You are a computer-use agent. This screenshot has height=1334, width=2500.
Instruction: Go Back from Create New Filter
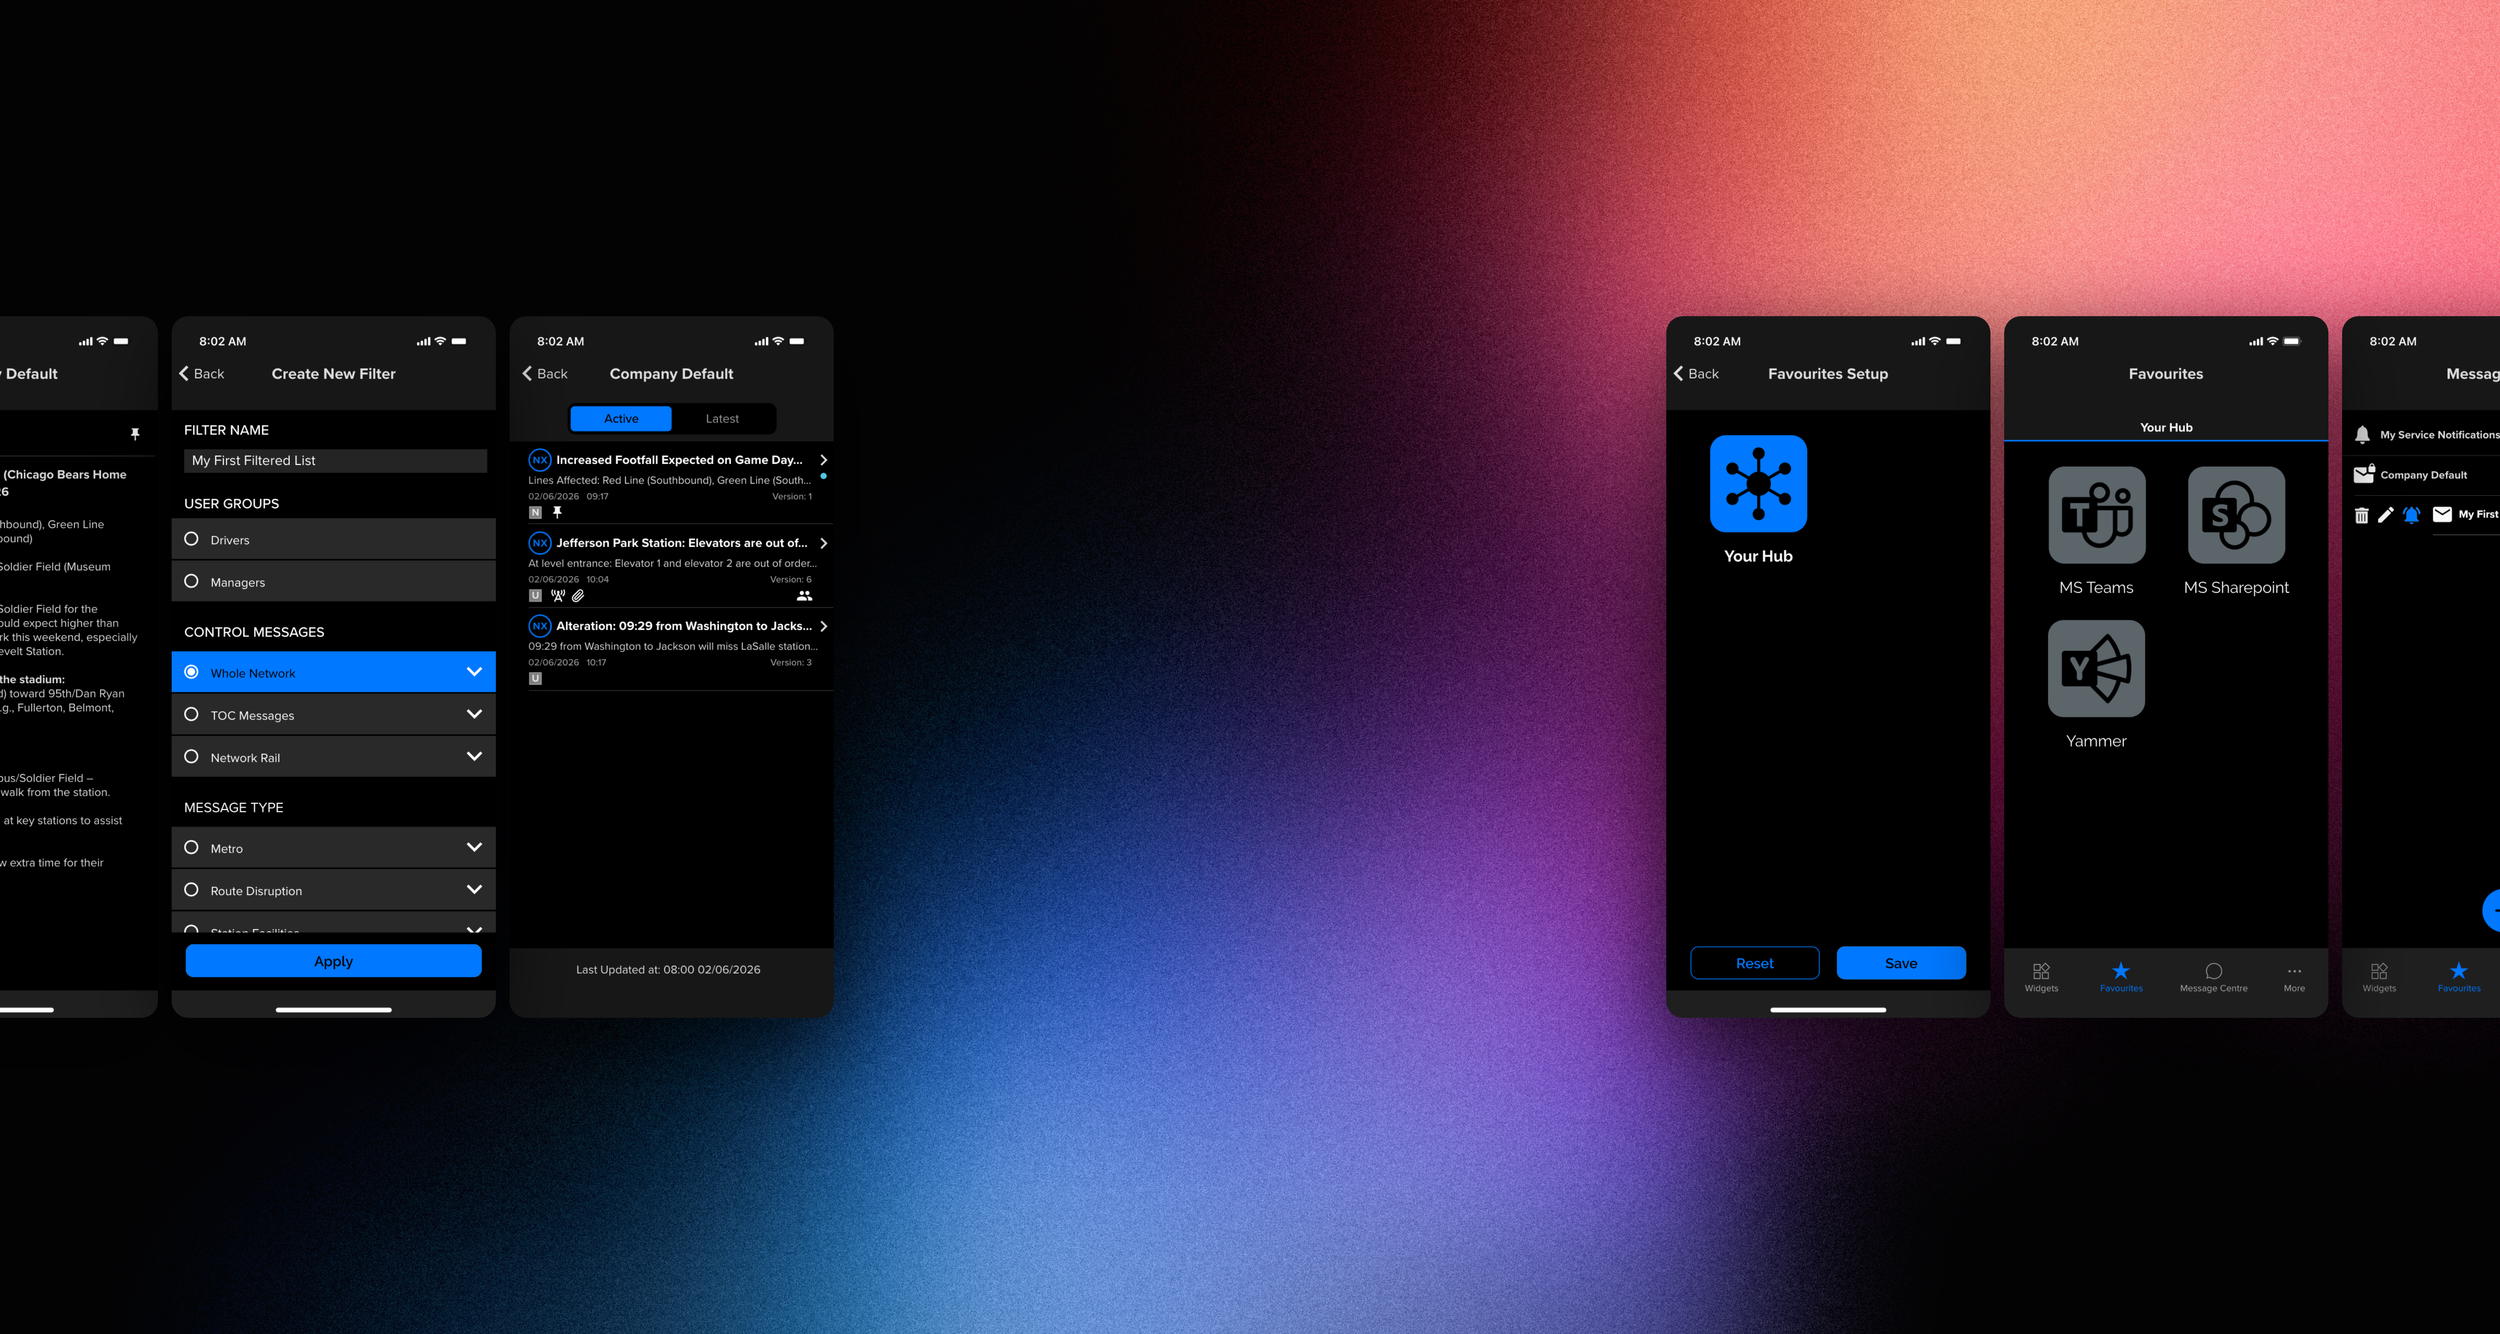(x=201, y=374)
